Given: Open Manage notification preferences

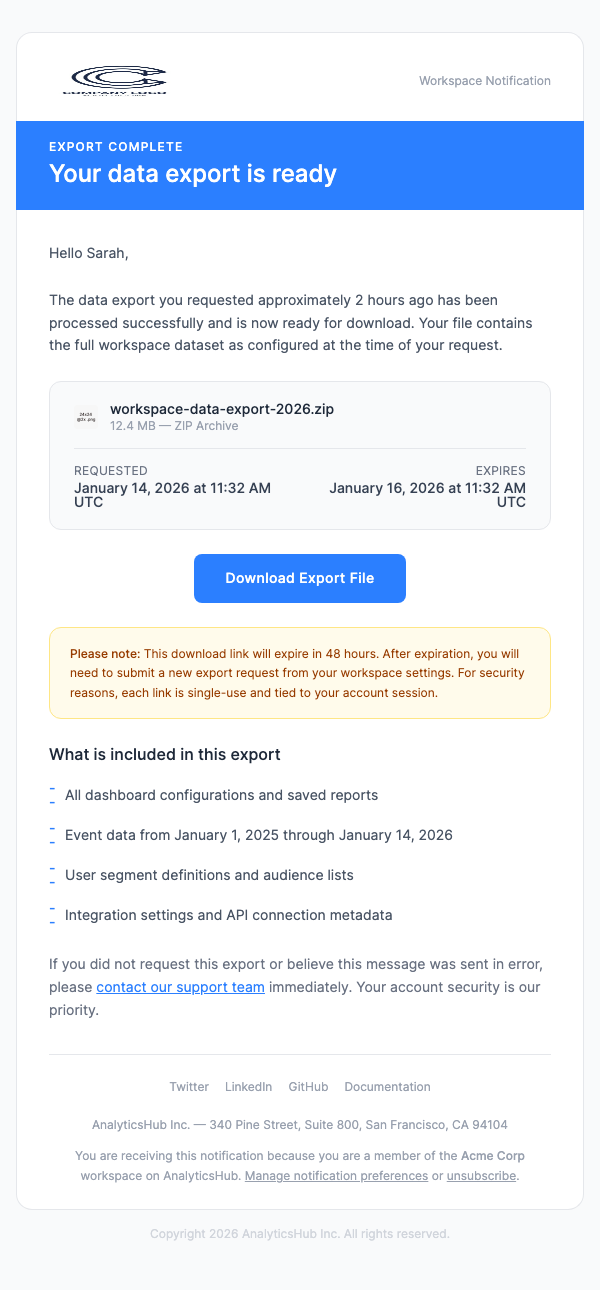Looking at the screenshot, I should point(336,1175).
